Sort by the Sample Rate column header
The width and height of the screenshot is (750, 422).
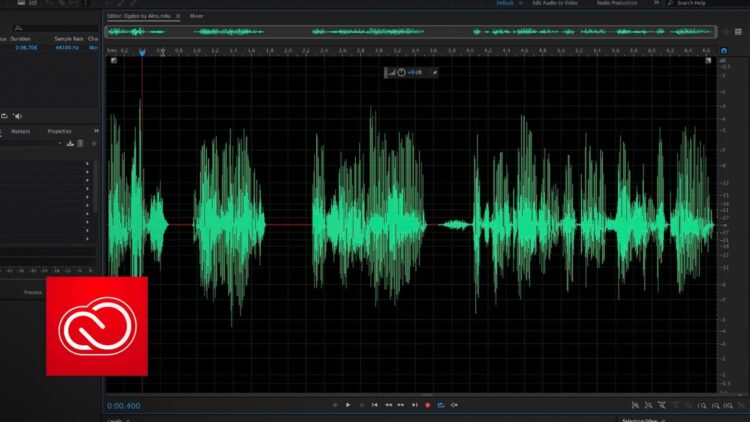pos(68,38)
